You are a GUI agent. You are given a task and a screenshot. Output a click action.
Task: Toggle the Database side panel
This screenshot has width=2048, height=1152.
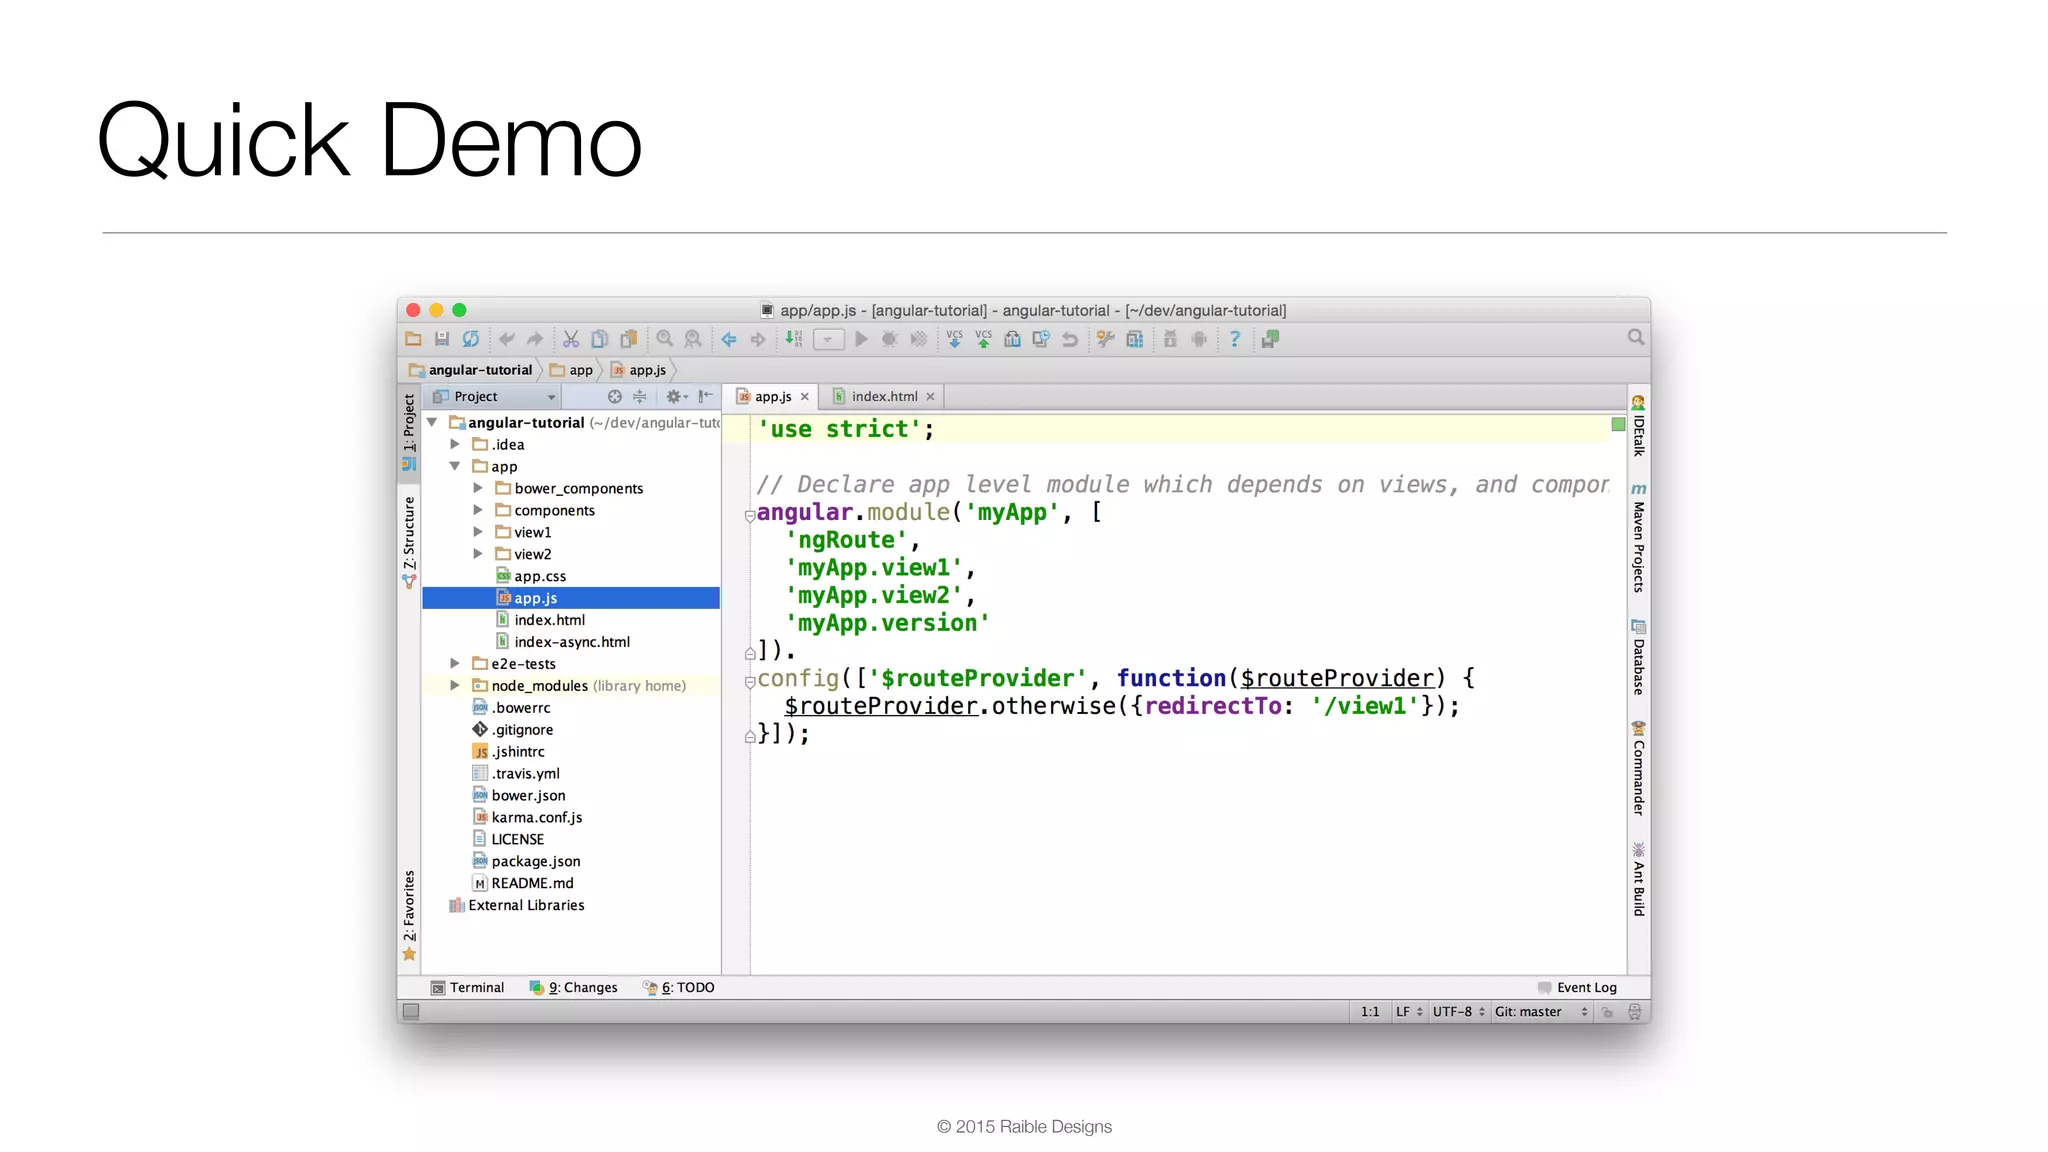click(x=1638, y=660)
